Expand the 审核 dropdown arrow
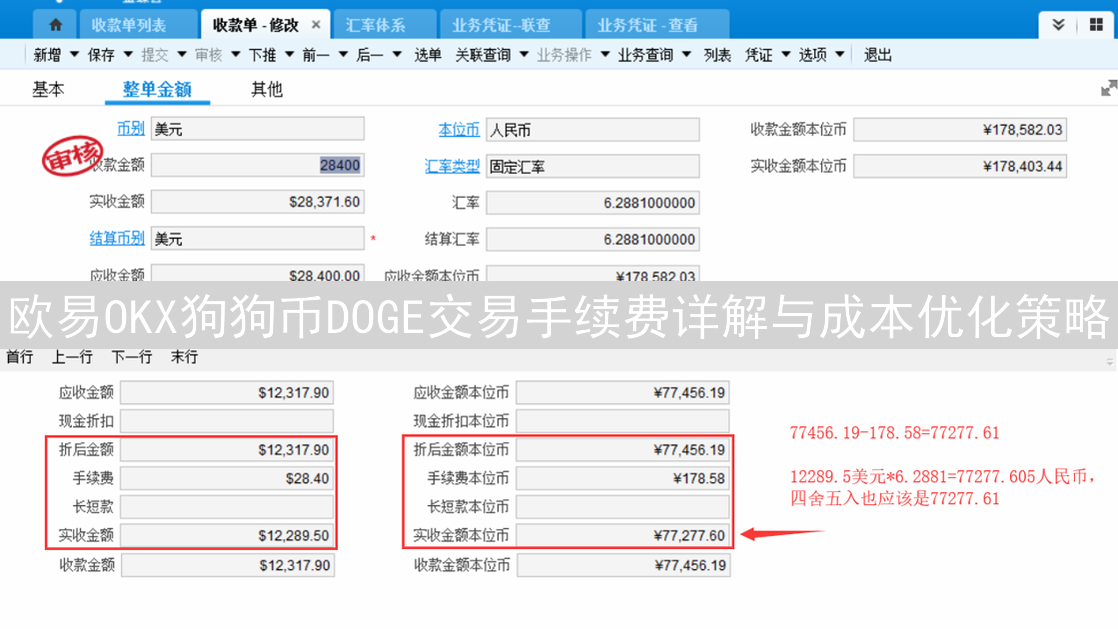This screenshot has width=1118, height=629. click(236, 55)
